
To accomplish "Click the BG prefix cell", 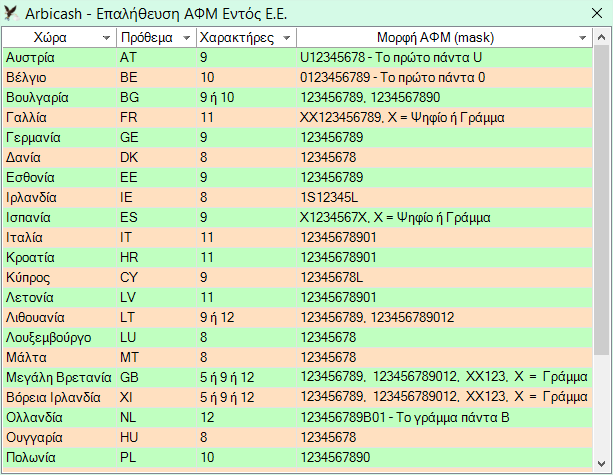I will [x=156, y=97].
